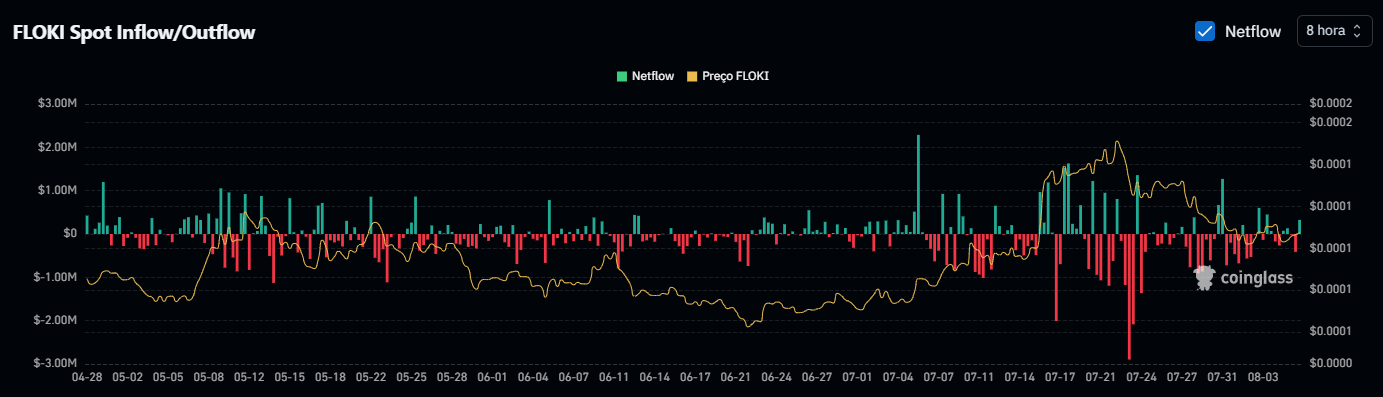Click the Netflow legend label
Viewport: 1383px width, 397px height.
click(653, 76)
